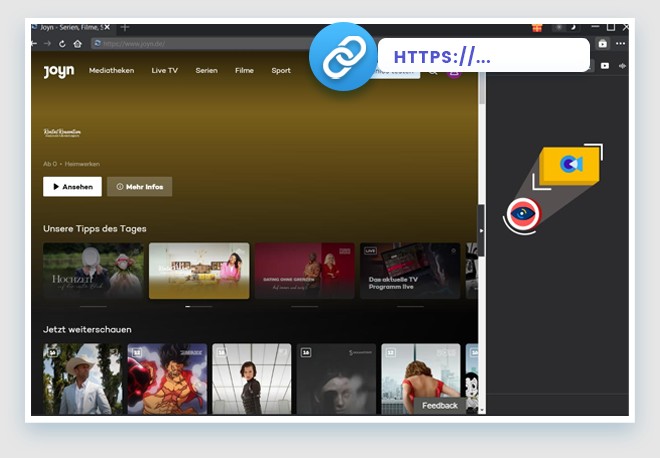Focus the address bar with joyn.de URL
Viewport: 660px width, 458px height.
202,44
